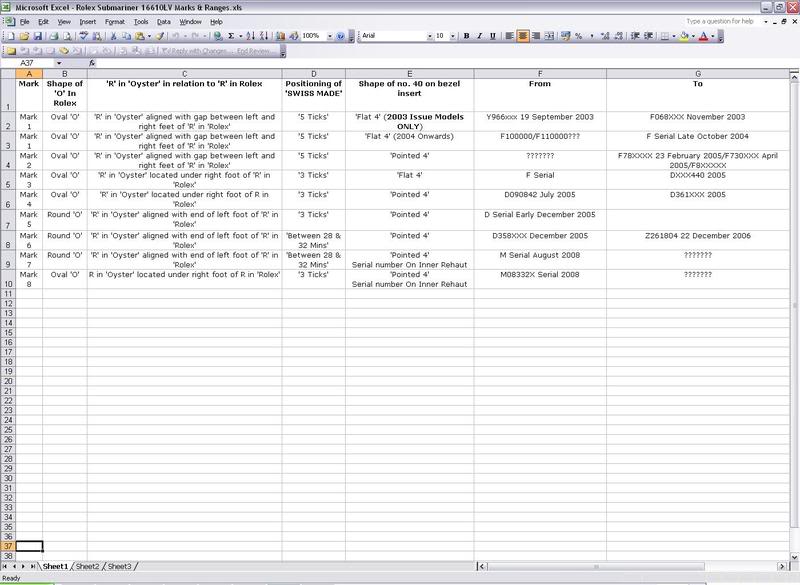Screen dimensions: 800x585
Task: Click the Merge and Center icon
Action: pos(549,36)
